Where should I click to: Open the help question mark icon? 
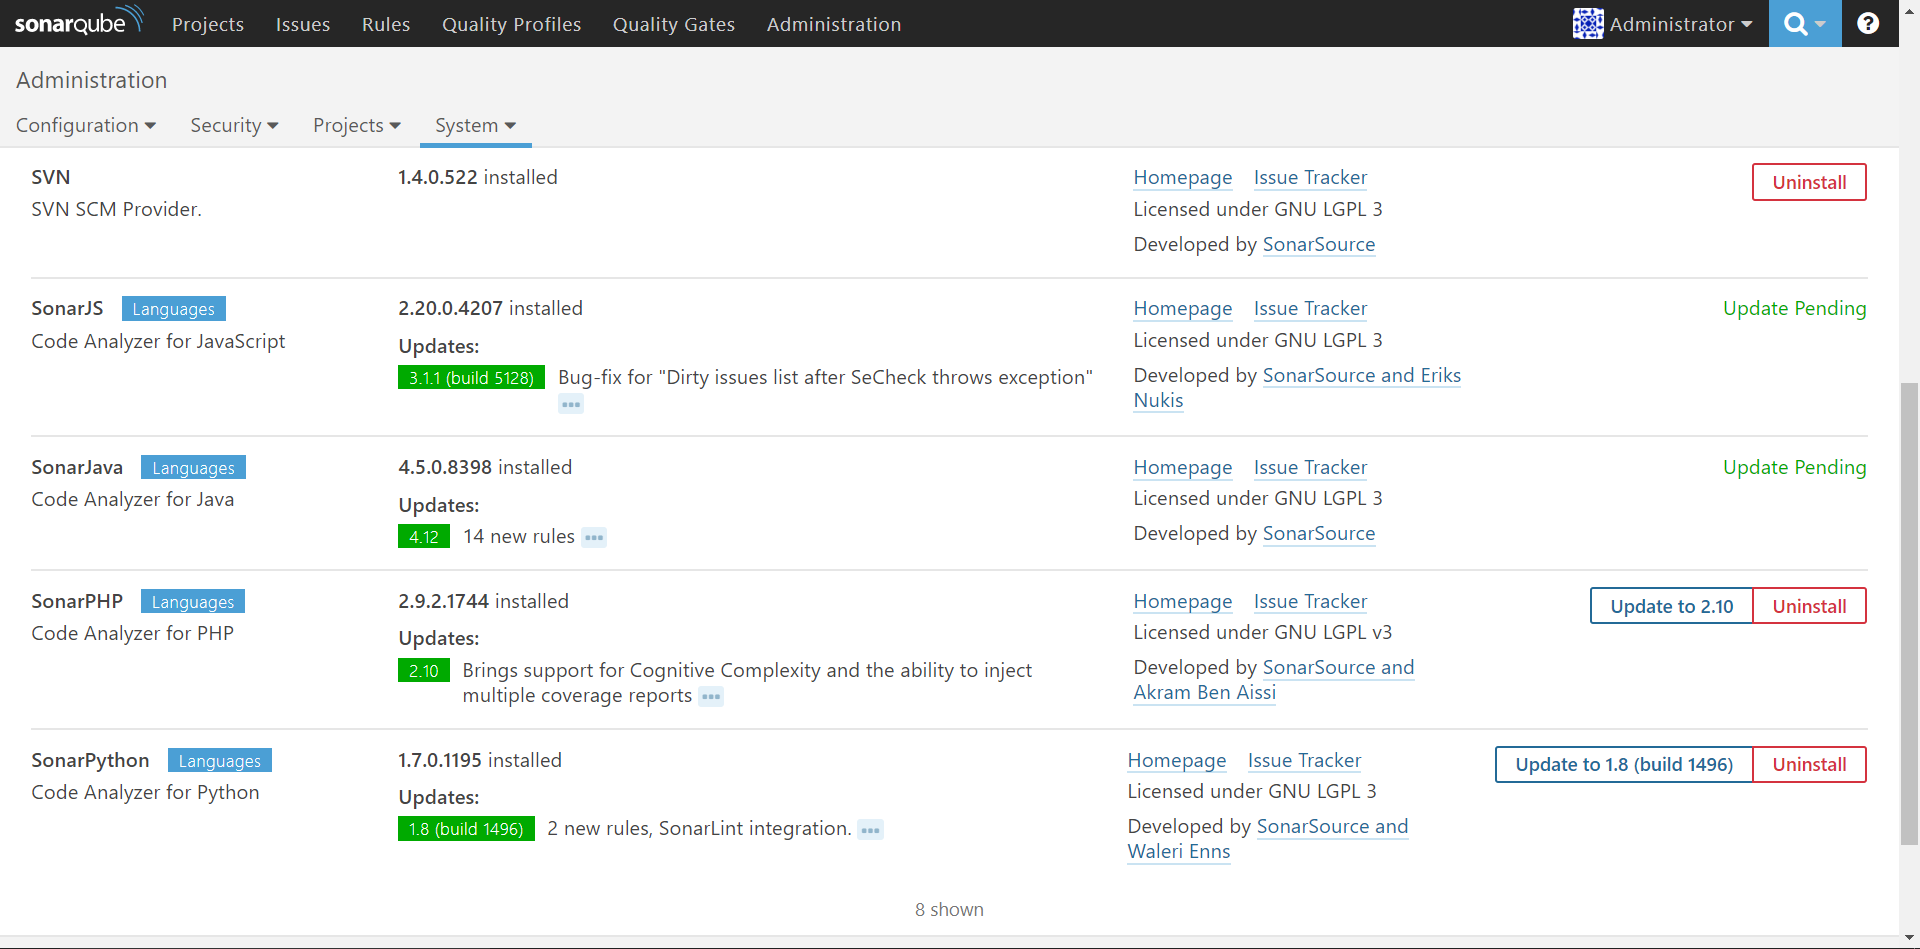point(1867,23)
